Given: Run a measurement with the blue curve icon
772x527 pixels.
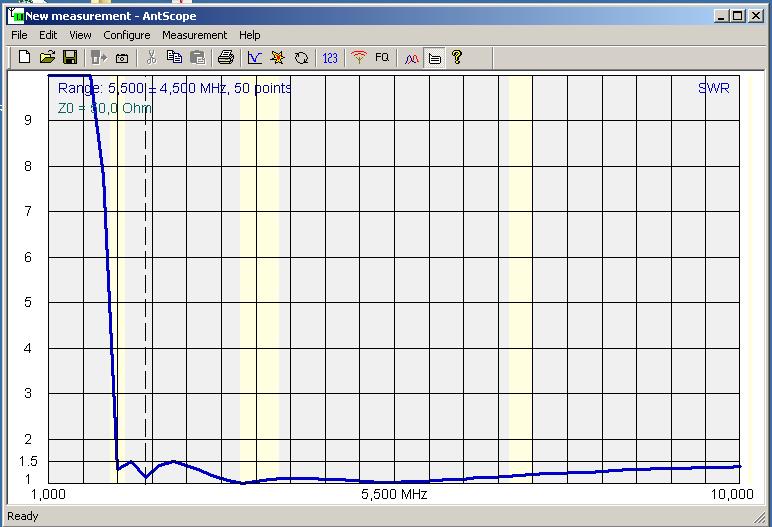Looking at the screenshot, I should click(x=255, y=58).
